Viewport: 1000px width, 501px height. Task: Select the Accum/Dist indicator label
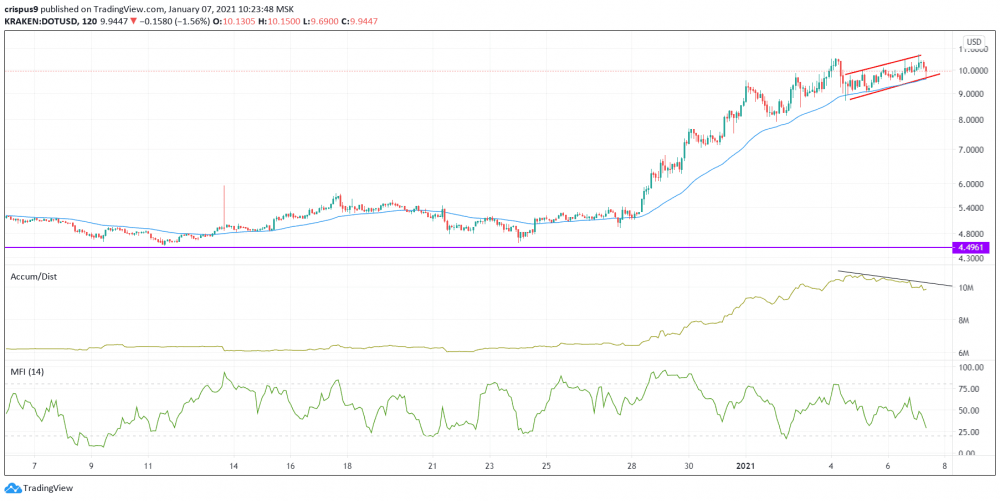(33, 277)
